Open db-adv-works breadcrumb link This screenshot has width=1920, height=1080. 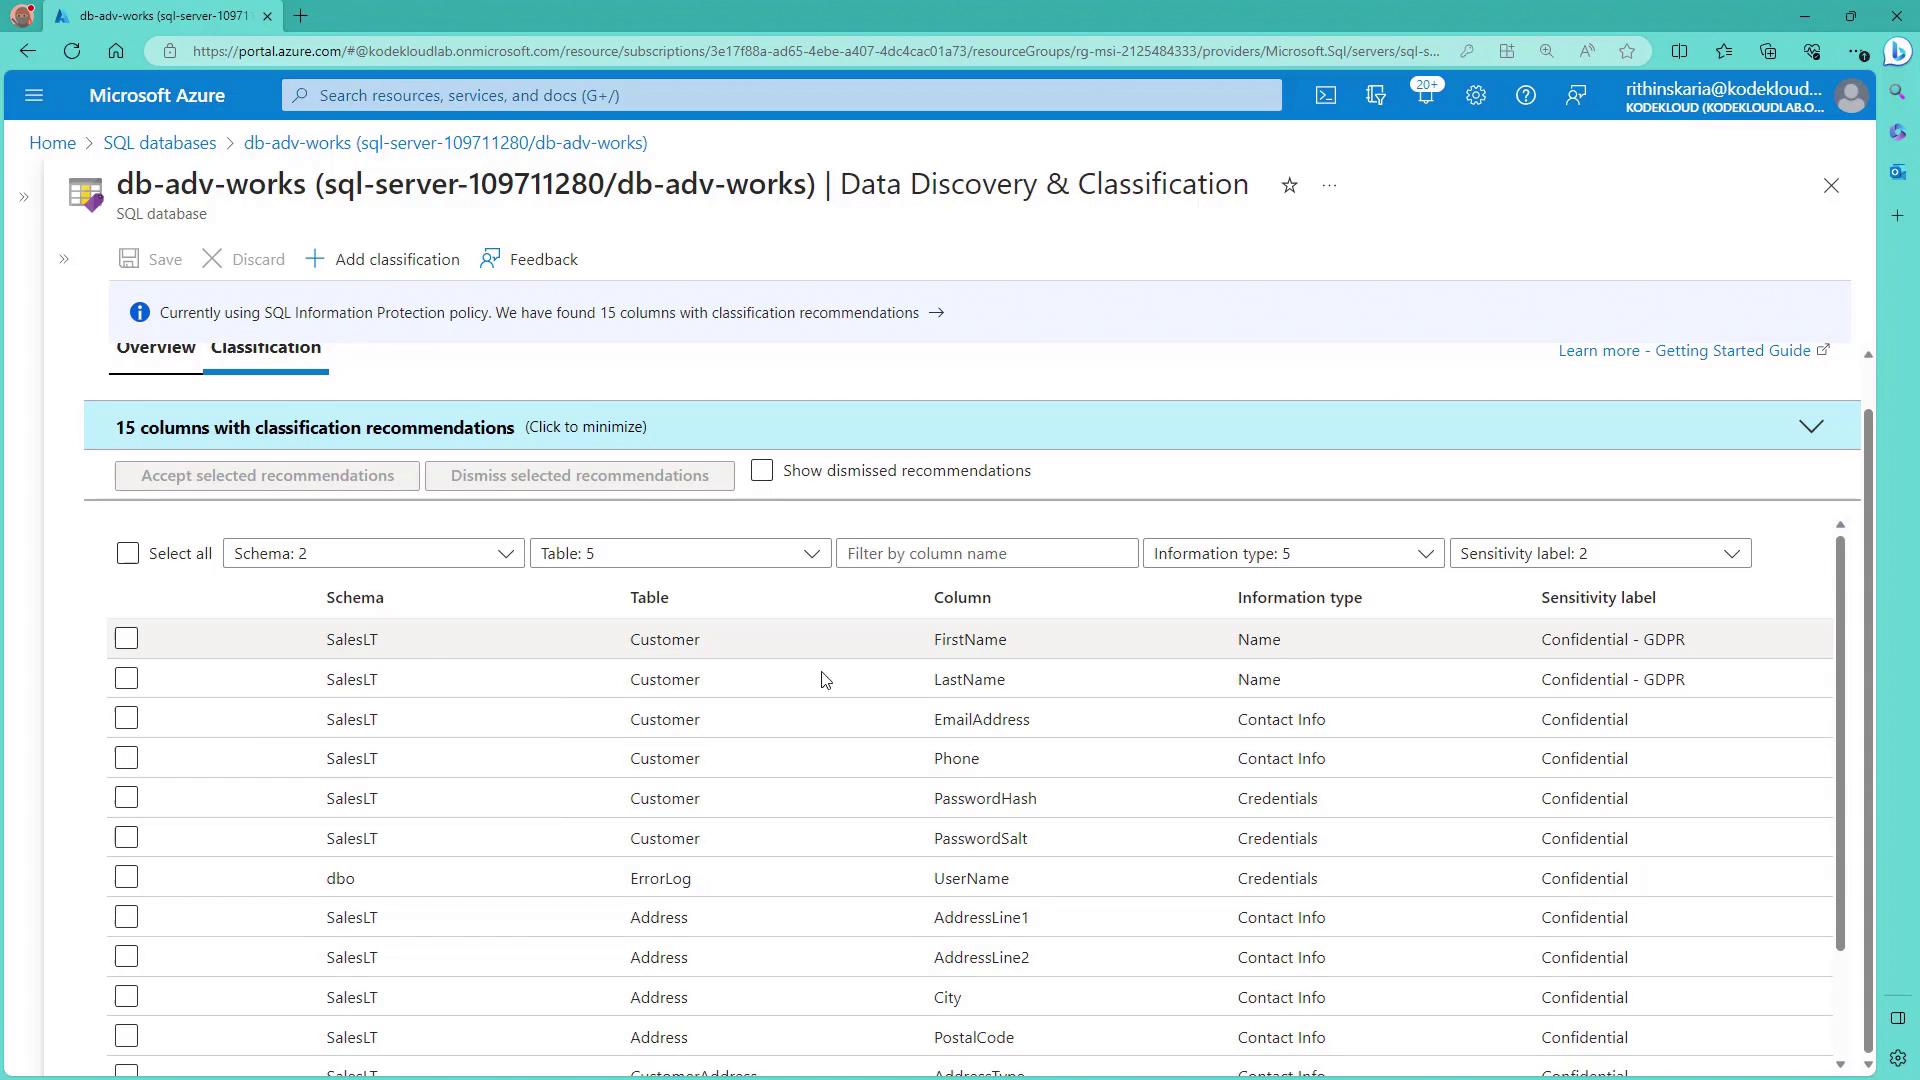446,143
